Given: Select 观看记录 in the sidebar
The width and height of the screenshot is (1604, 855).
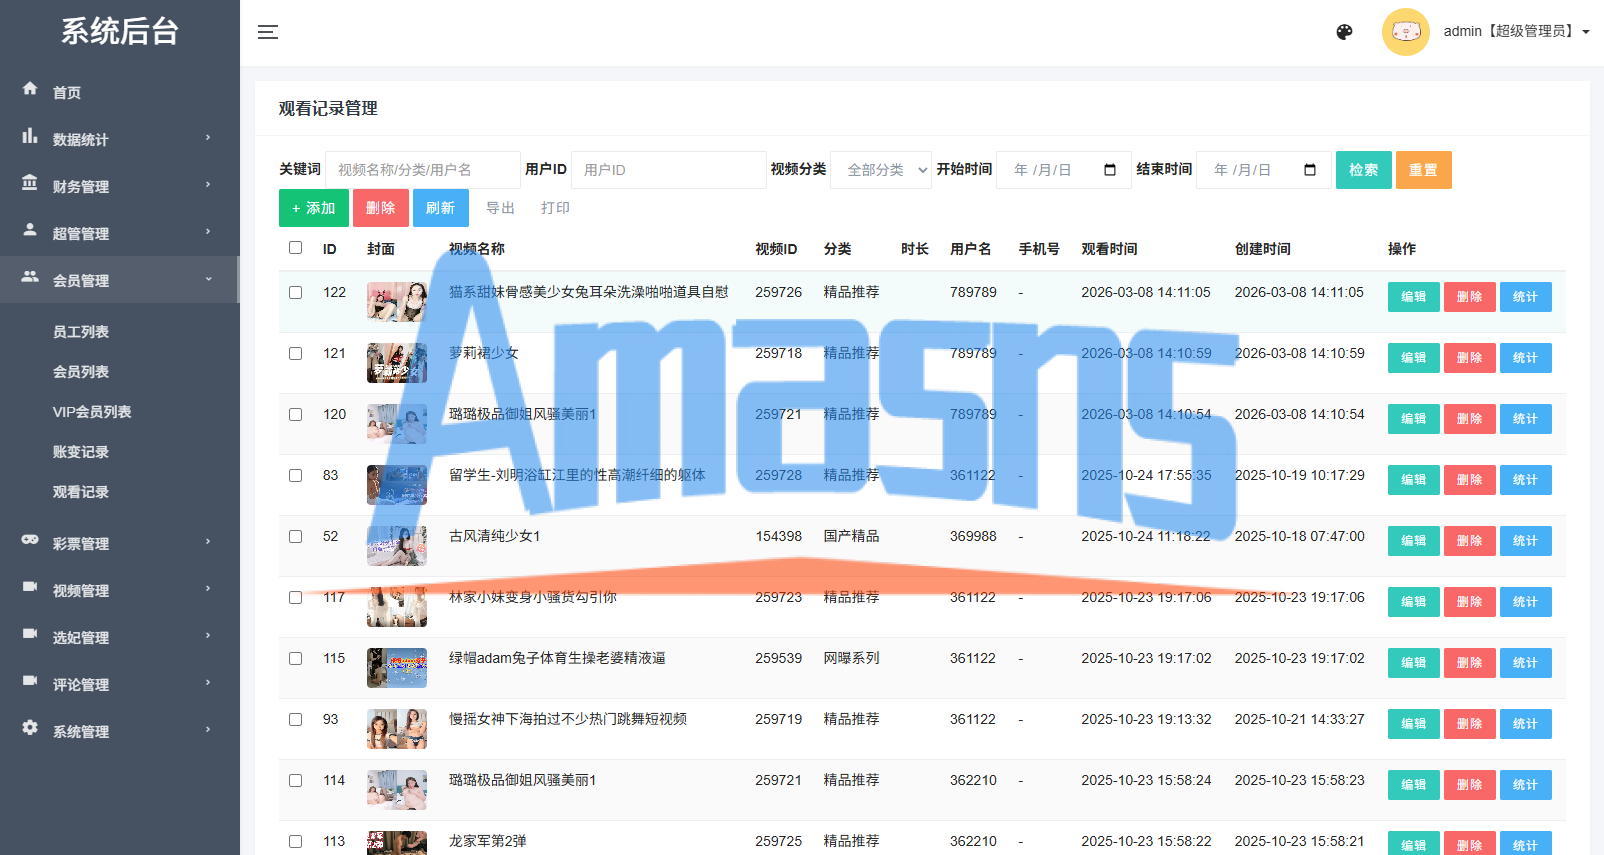Looking at the screenshot, I should click(x=81, y=492).
